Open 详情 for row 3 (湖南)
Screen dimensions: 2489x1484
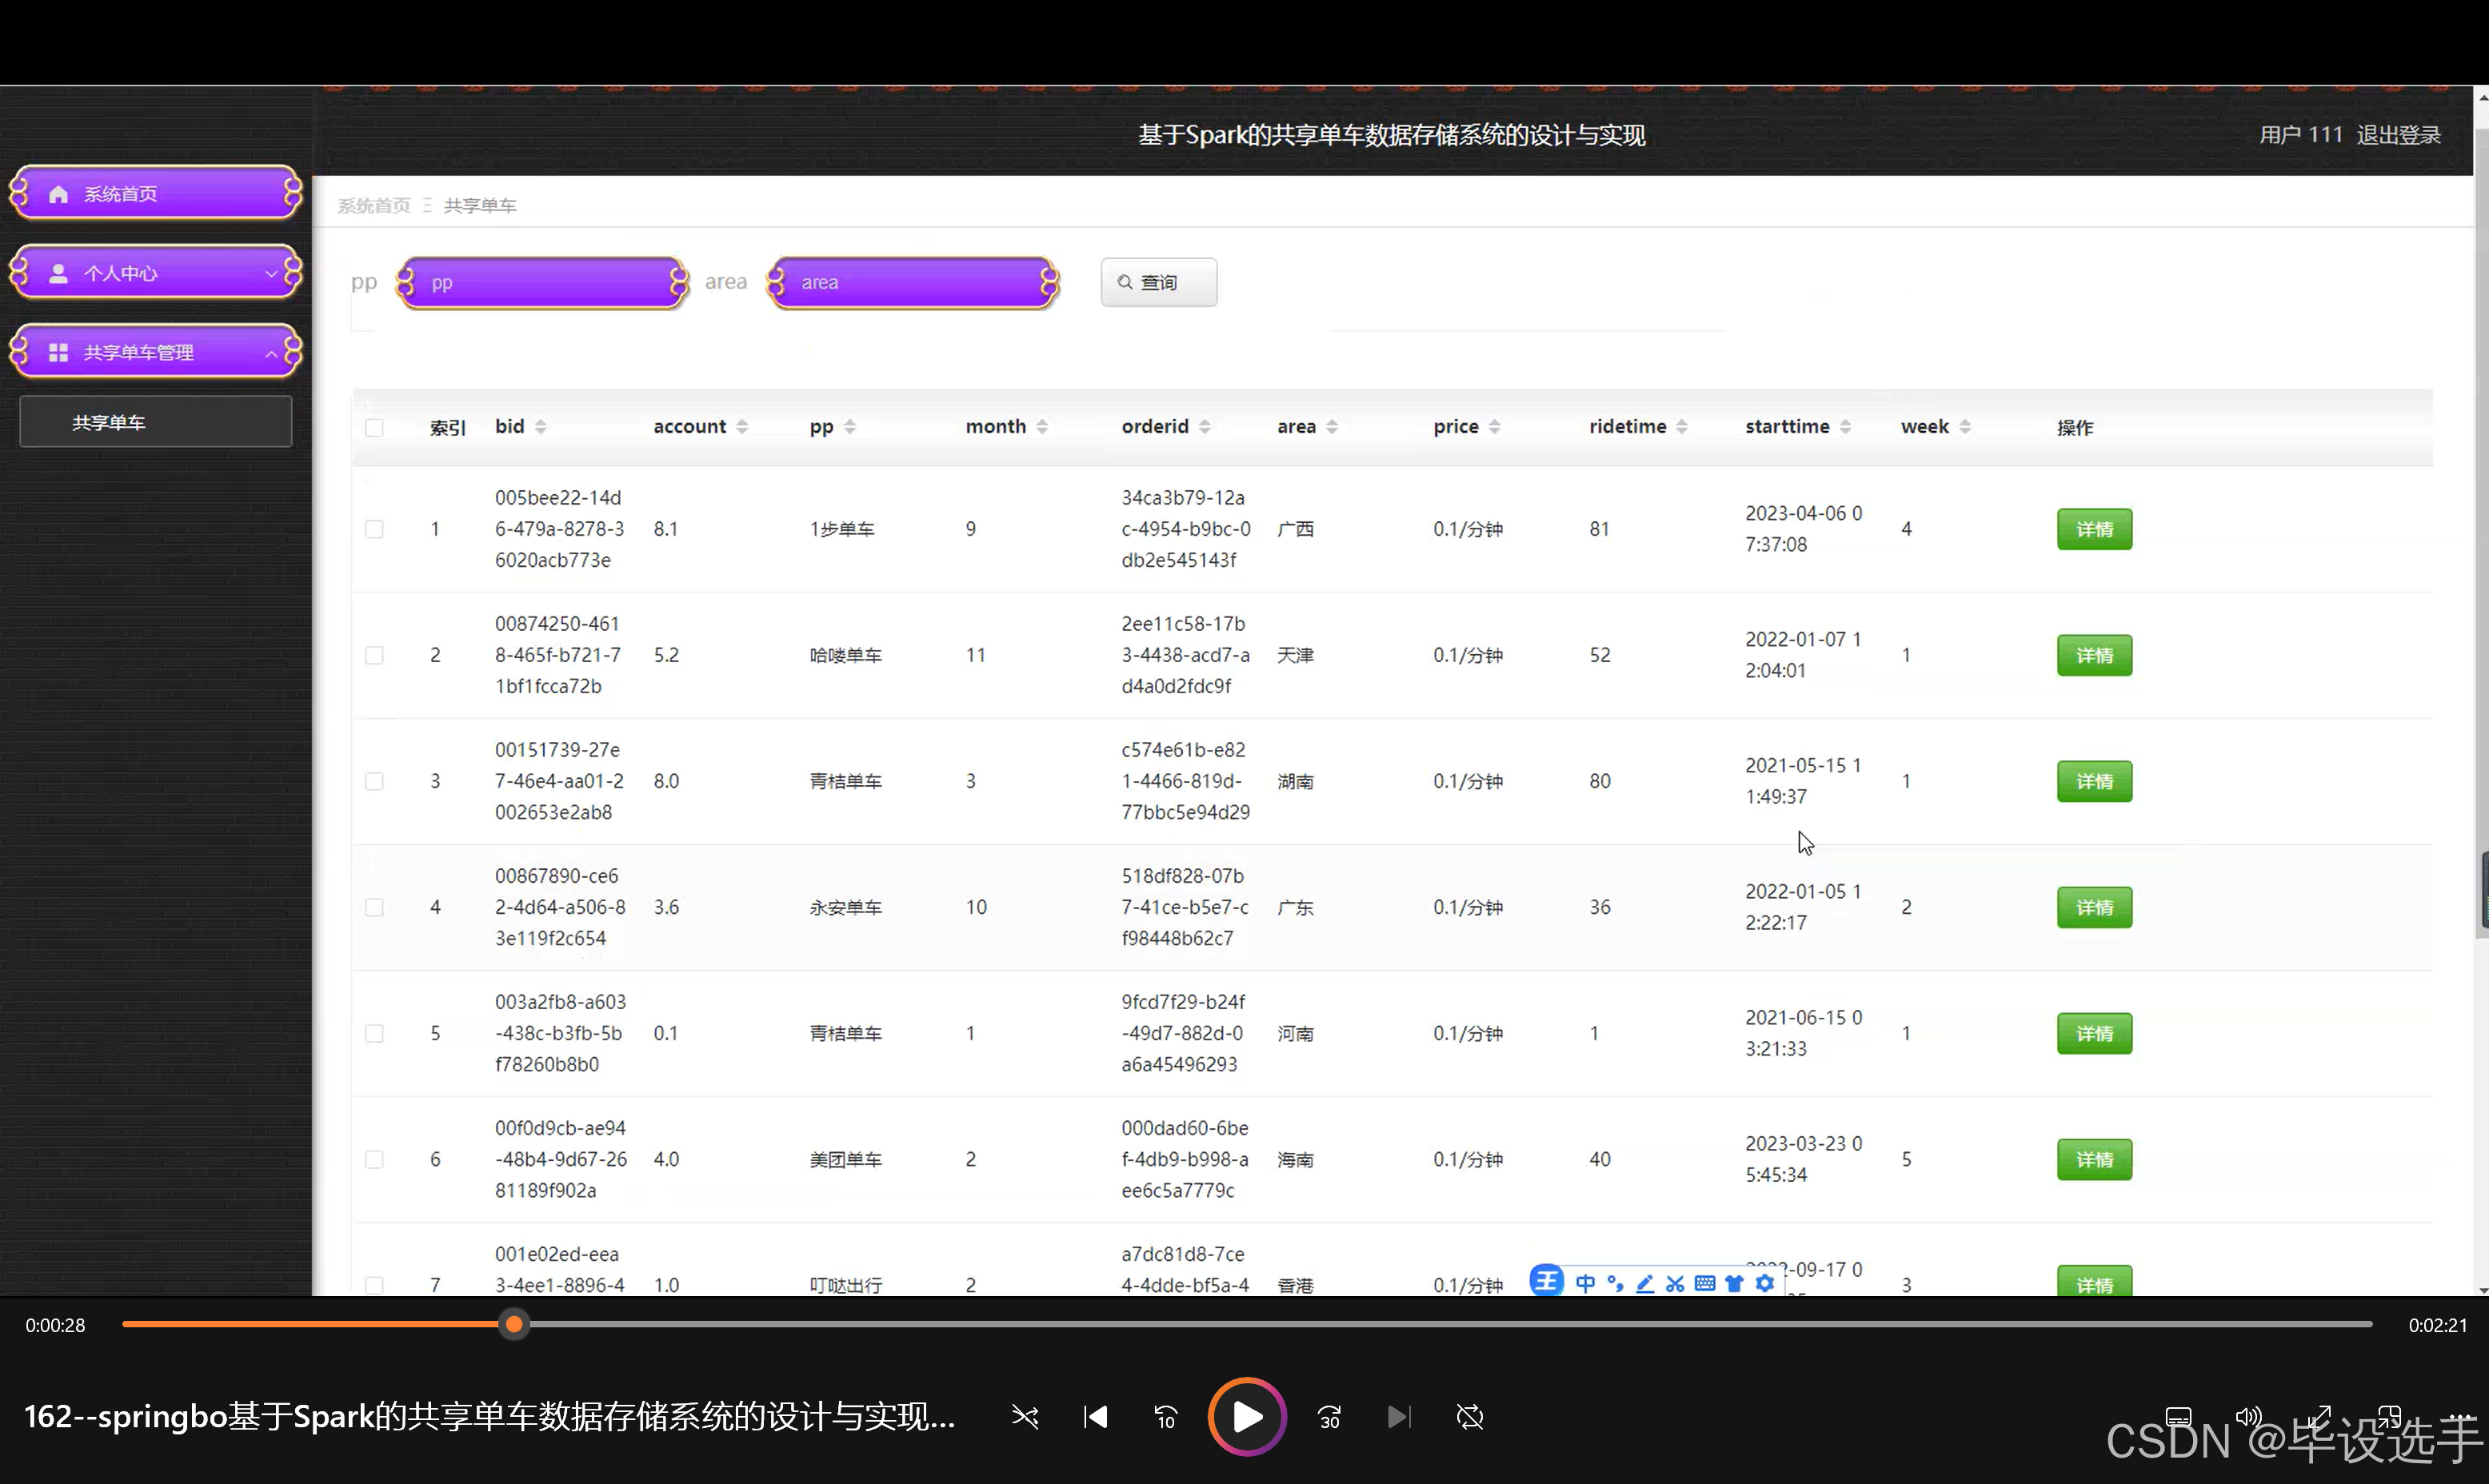pos(2094,781)
